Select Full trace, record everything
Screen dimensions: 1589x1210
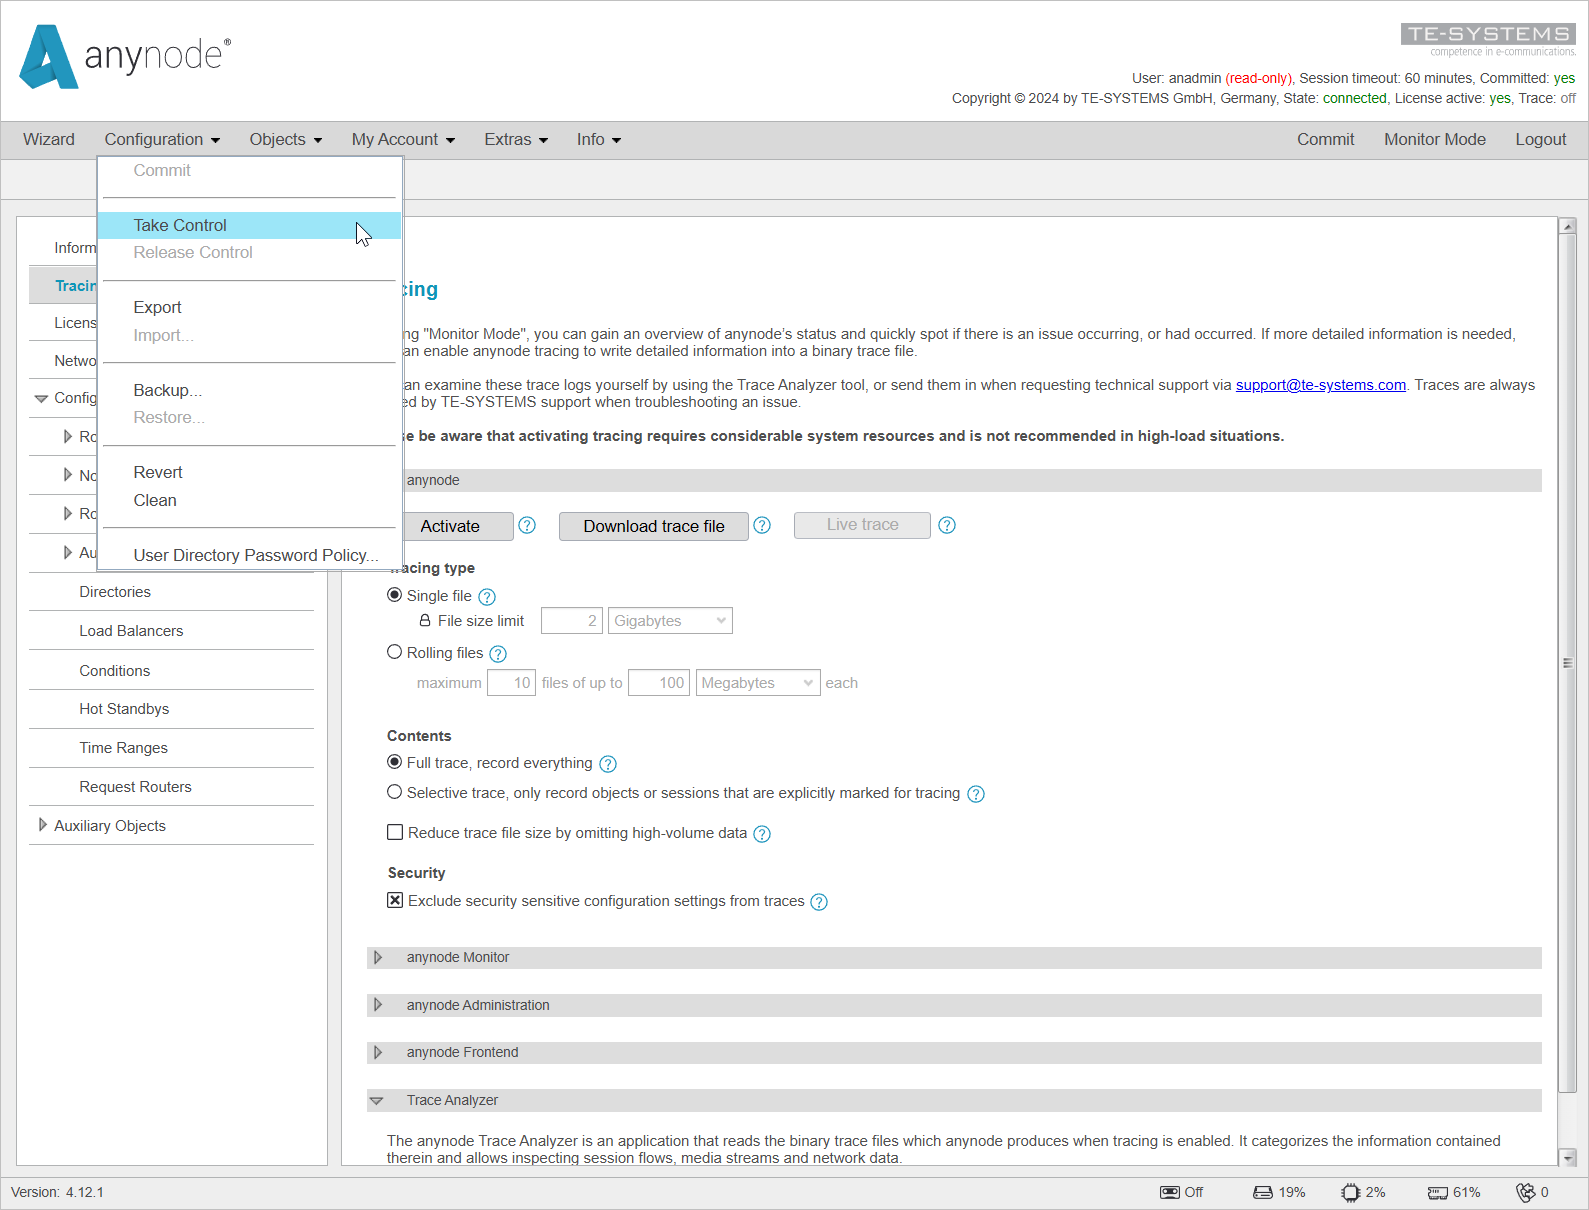(x=395, y=762)
